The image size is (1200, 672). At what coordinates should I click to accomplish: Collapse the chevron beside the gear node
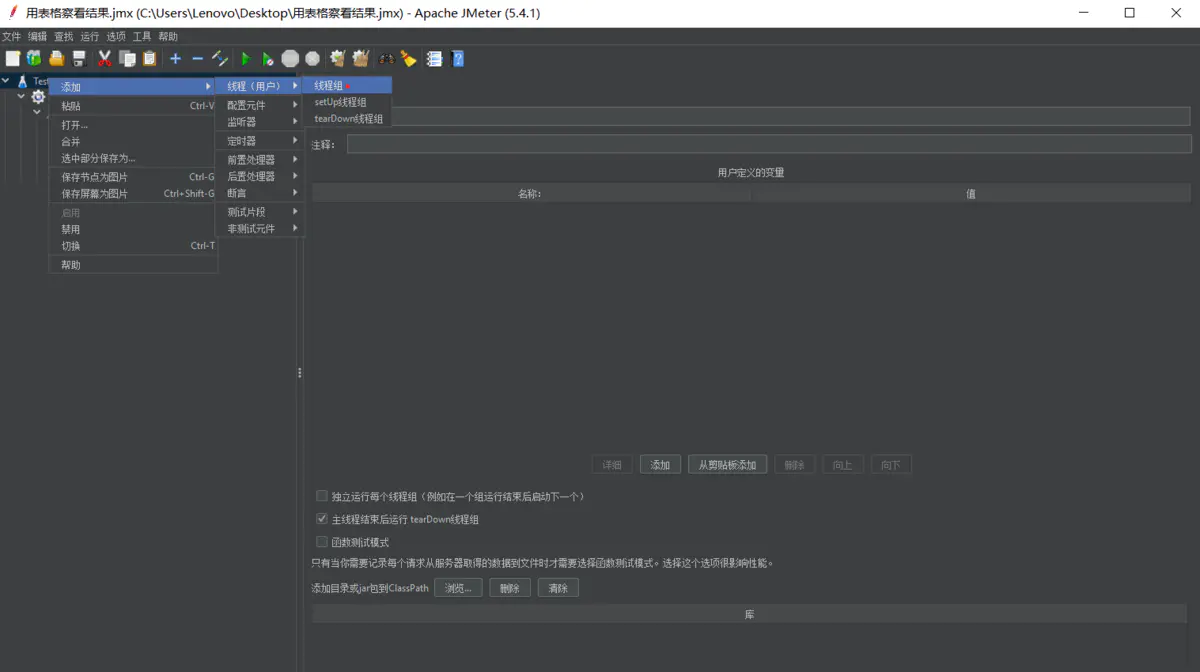(22, 97)
